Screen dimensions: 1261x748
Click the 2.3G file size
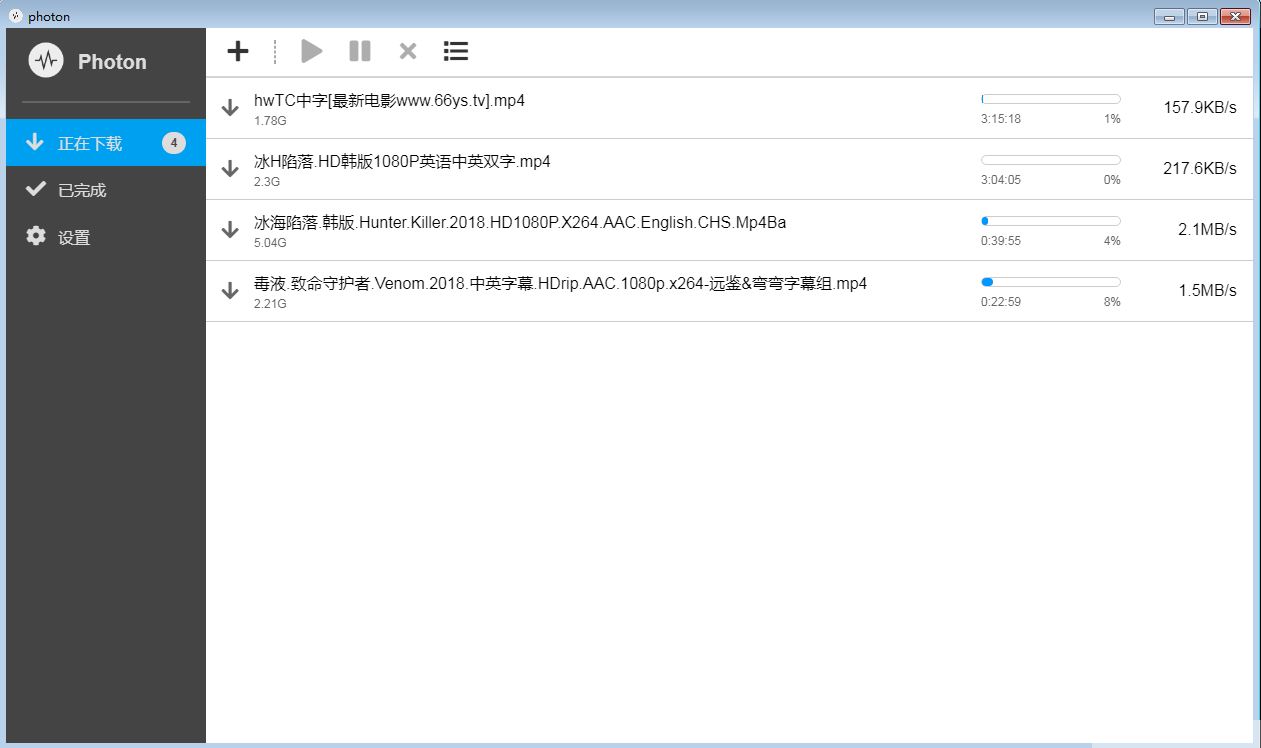coord(267,182)
